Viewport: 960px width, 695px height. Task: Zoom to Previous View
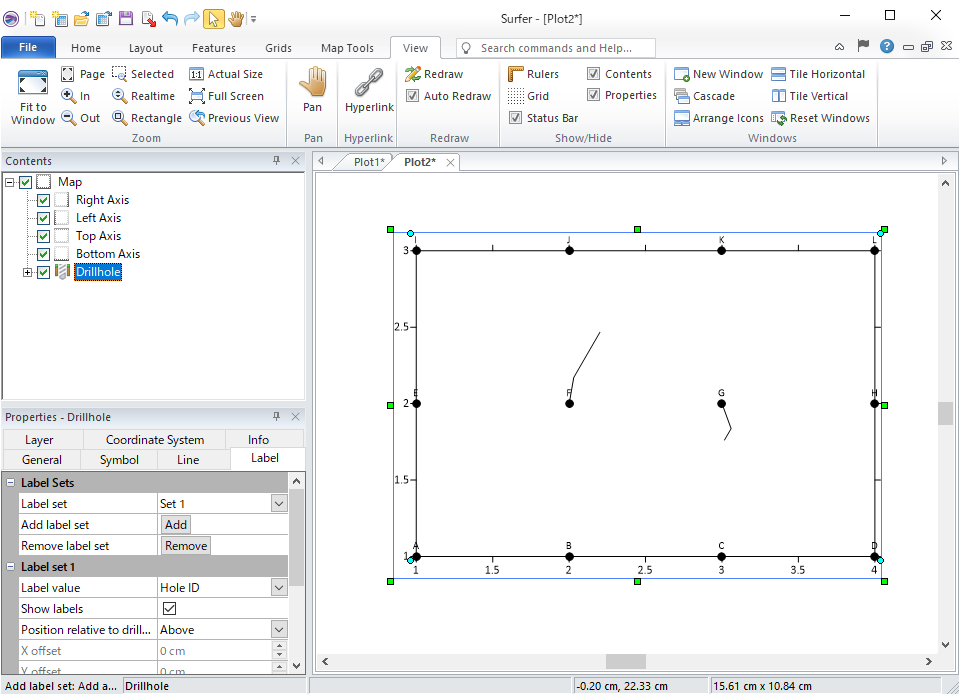[x=197, y=118]
